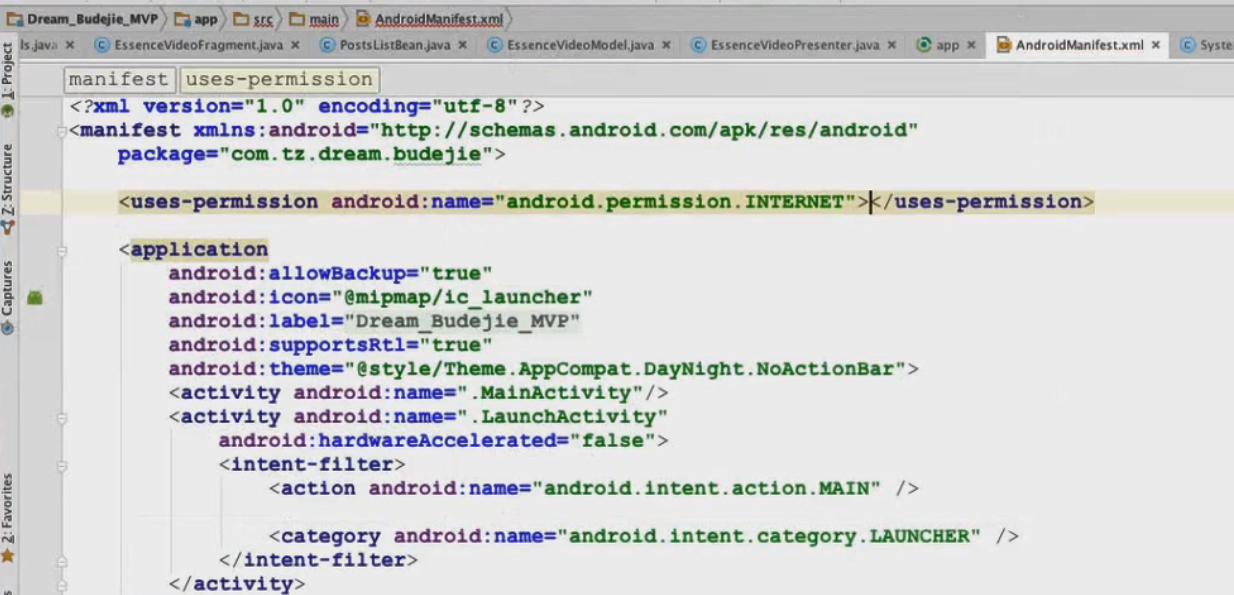Click the class icon on PostsListBean.java tab
The height and width of the screenshot is (595, 1234).
[327, 45]
